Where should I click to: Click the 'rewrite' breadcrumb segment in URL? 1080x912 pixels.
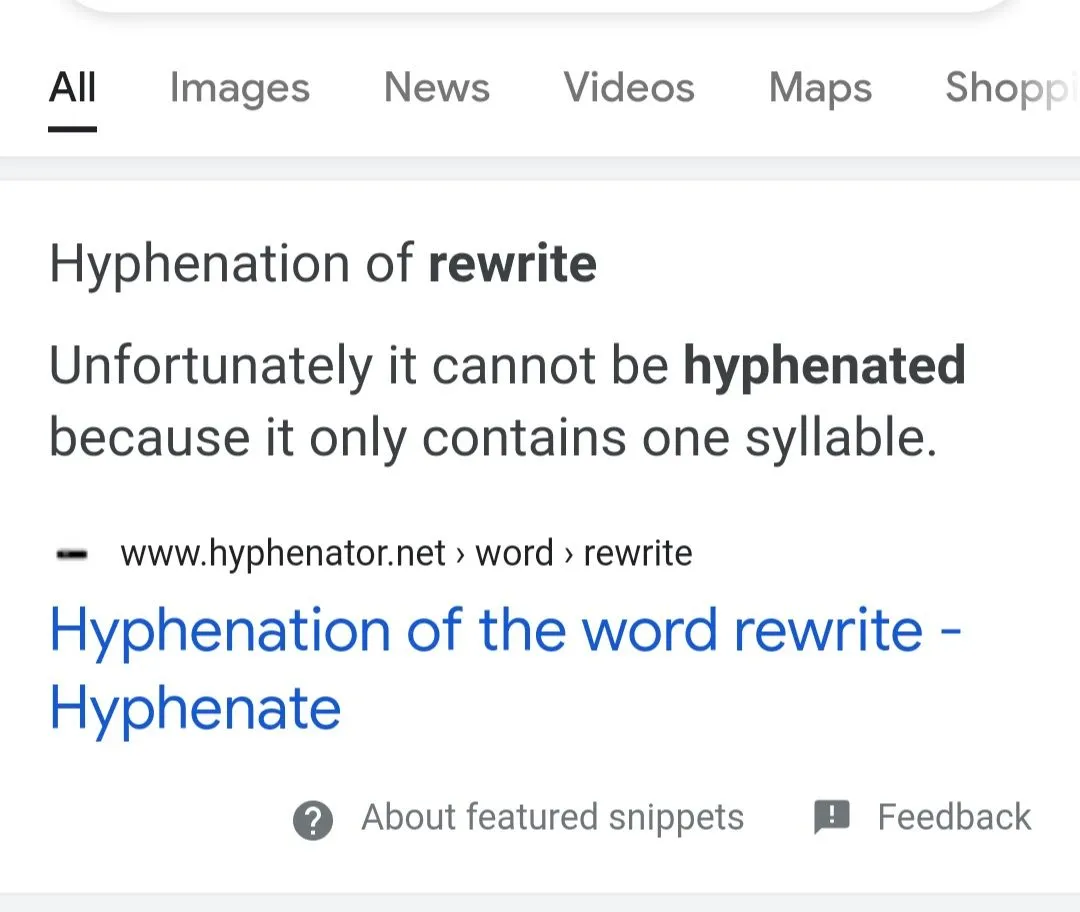(x=637, y=553)
